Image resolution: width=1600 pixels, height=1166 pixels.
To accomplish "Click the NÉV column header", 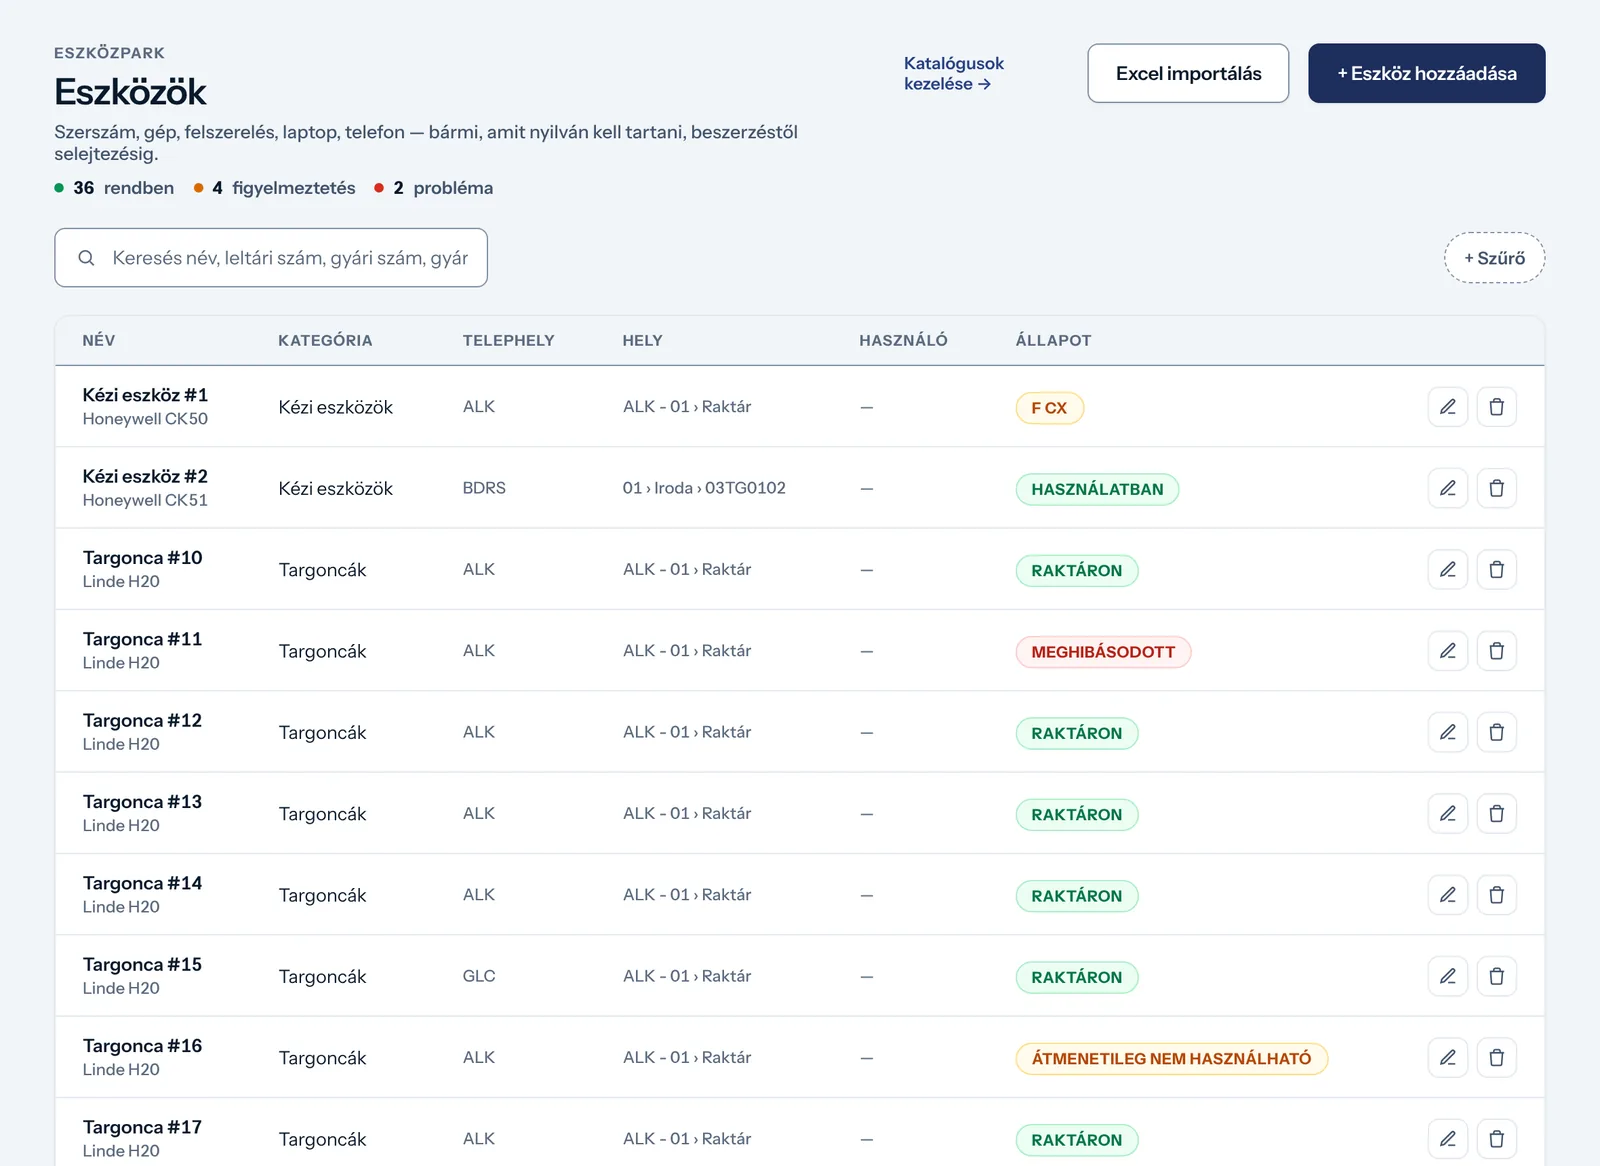I will tap(99, 340).
